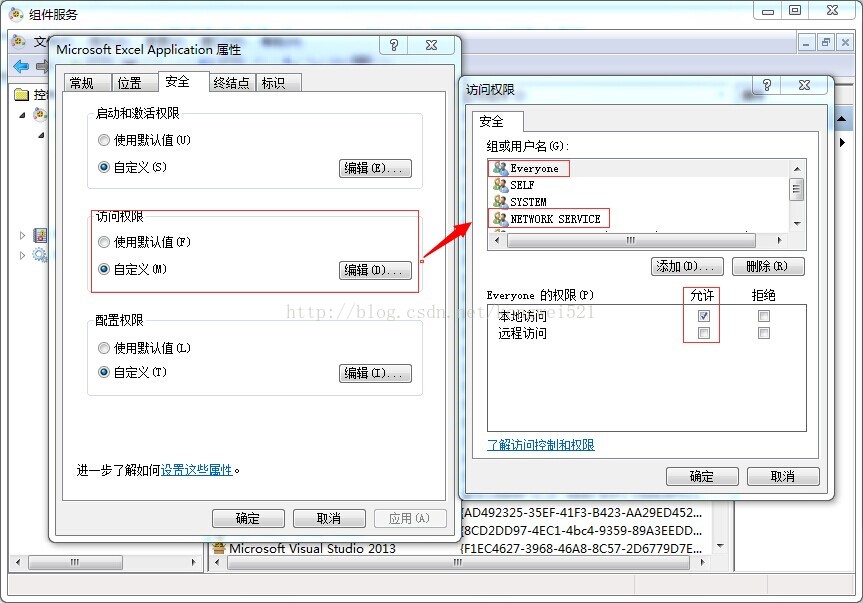Select the Microsoft Visual Studio 2013 list row text
The width and height of the screenshot is (863, 603).
tap(312, 548)
